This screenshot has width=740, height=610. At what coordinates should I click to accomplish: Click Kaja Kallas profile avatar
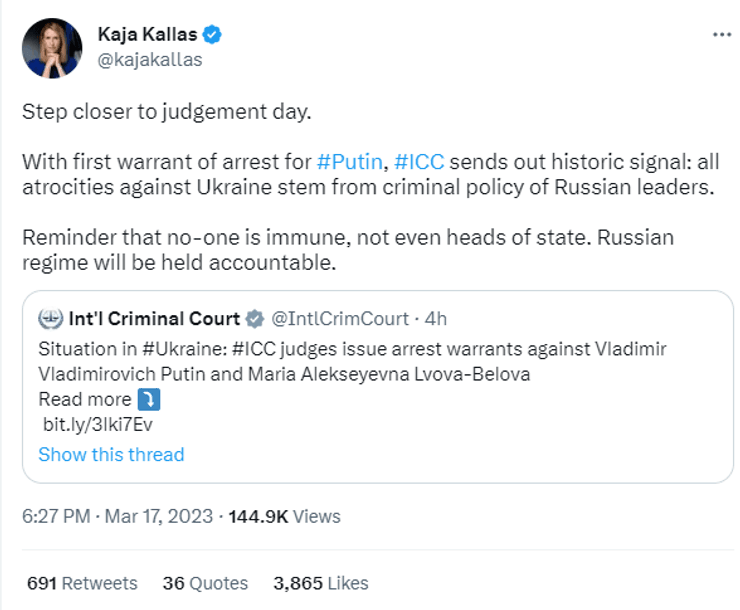pyautogui.click(x=49, y=46)
